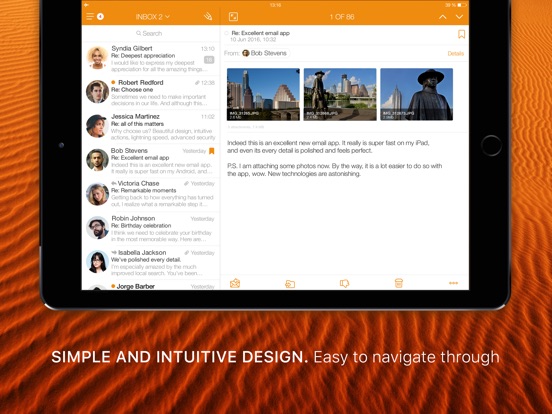552x414 pixels.
Task: Open Jorge Barber's email
Action: pyautogui.click(x=151, y=286)
